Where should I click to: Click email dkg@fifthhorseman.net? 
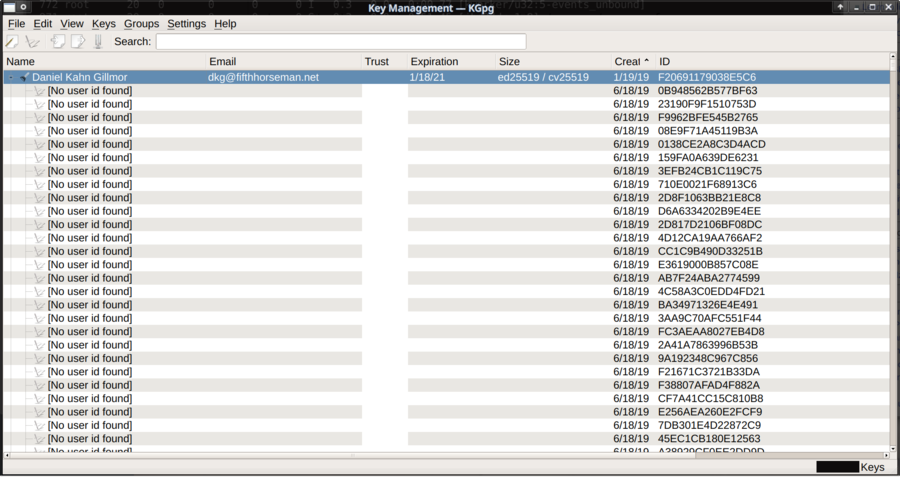point(263,77)
